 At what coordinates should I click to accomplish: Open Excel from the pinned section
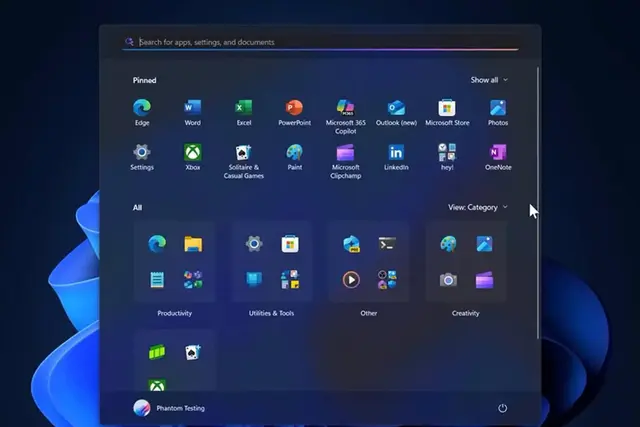pyautogui.click(x=244, y=112)
